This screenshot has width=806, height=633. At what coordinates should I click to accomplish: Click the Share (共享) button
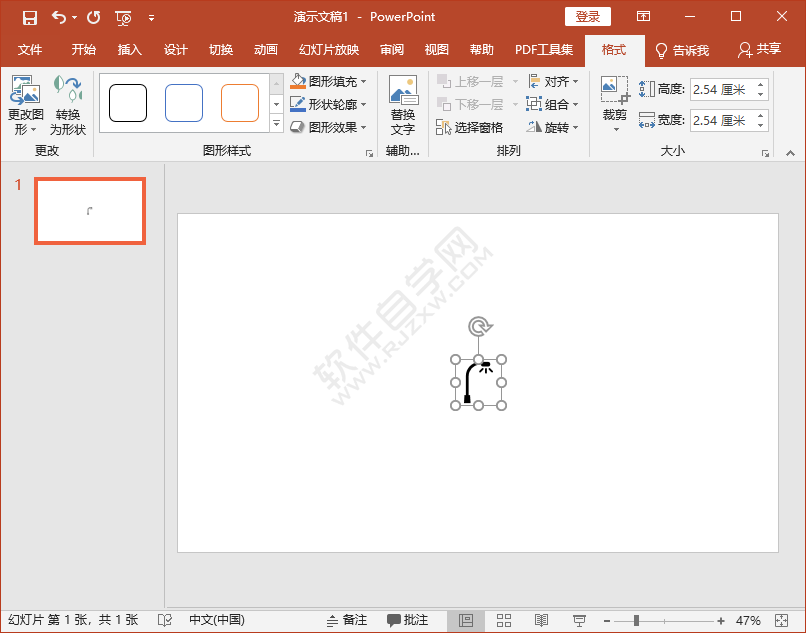tap(759, 50)
